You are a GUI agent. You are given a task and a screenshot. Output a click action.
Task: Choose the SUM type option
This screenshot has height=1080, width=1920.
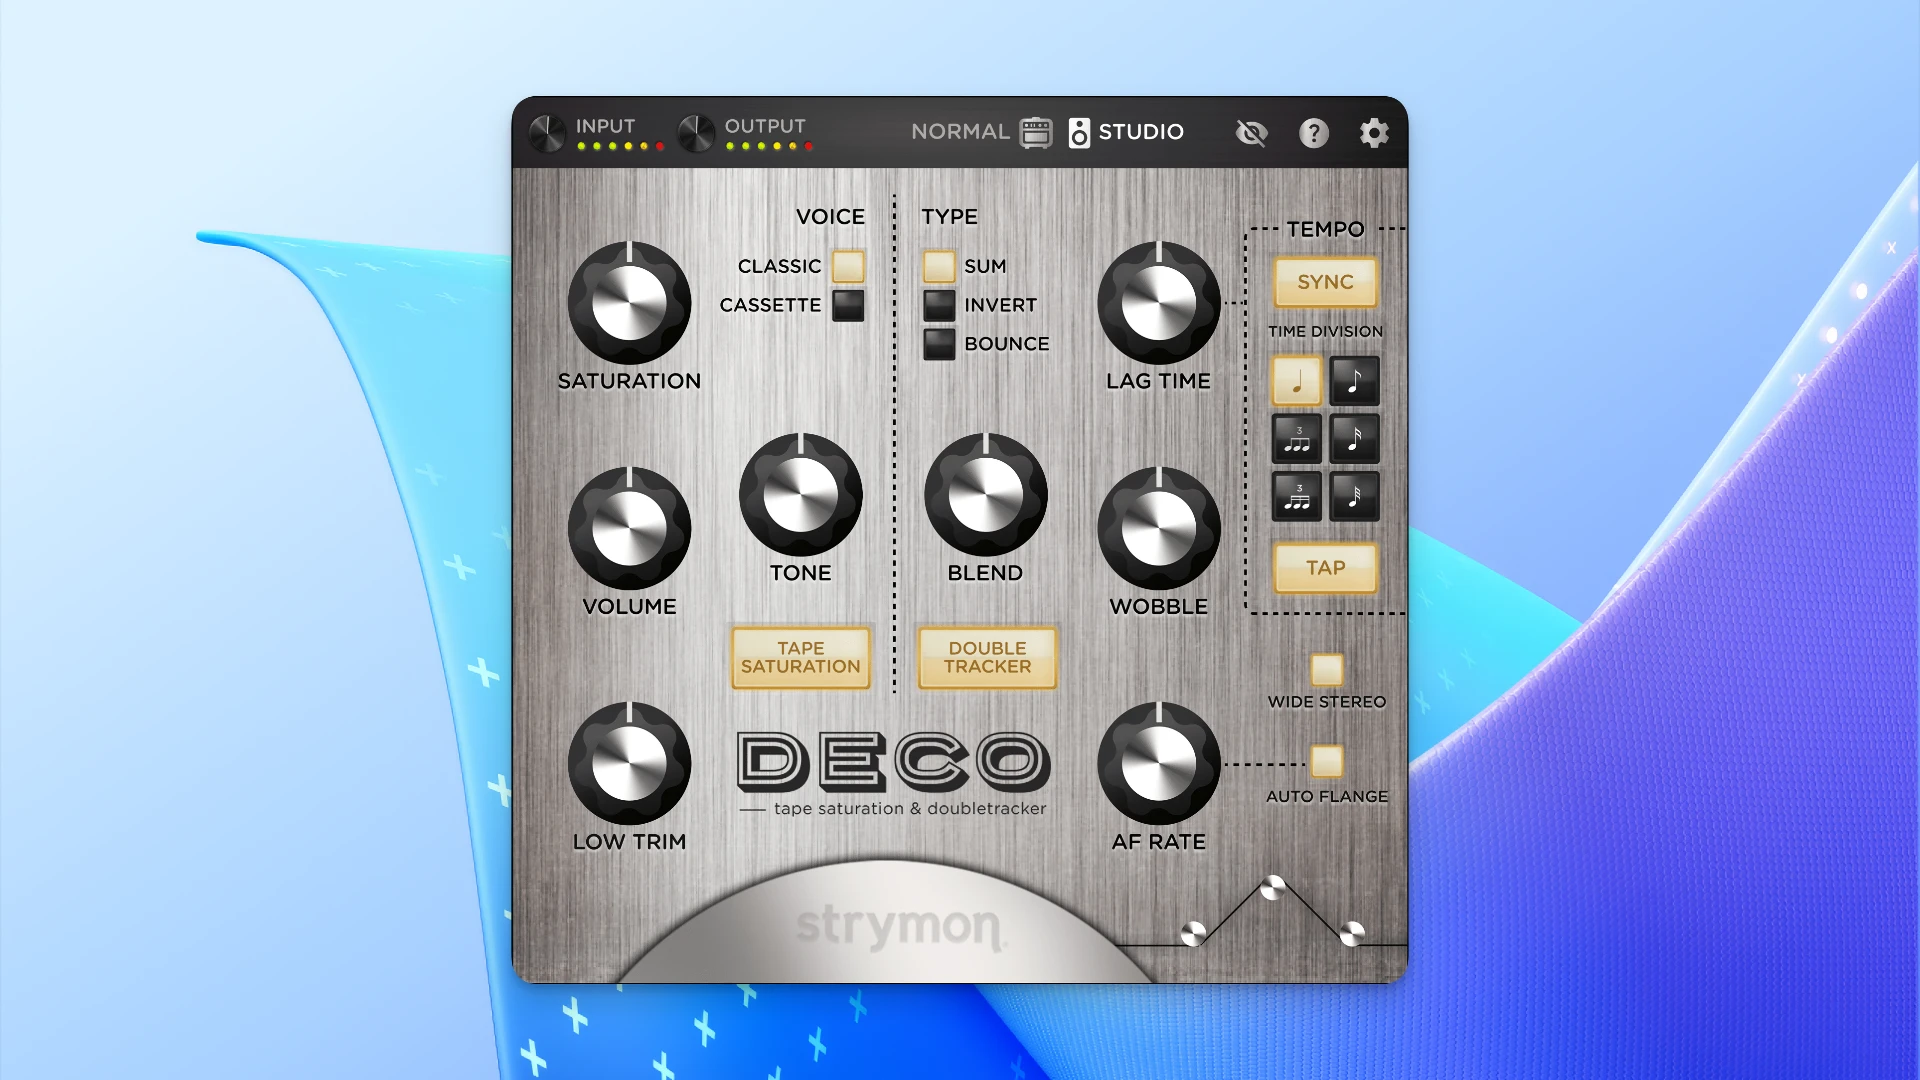[938, 265]
